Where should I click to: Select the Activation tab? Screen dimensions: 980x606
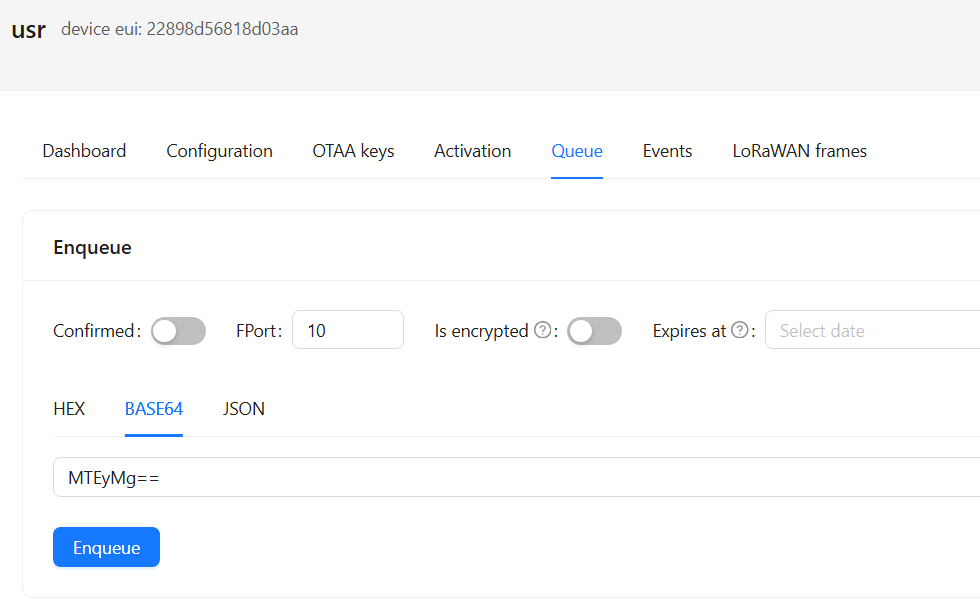click(472, 151)
